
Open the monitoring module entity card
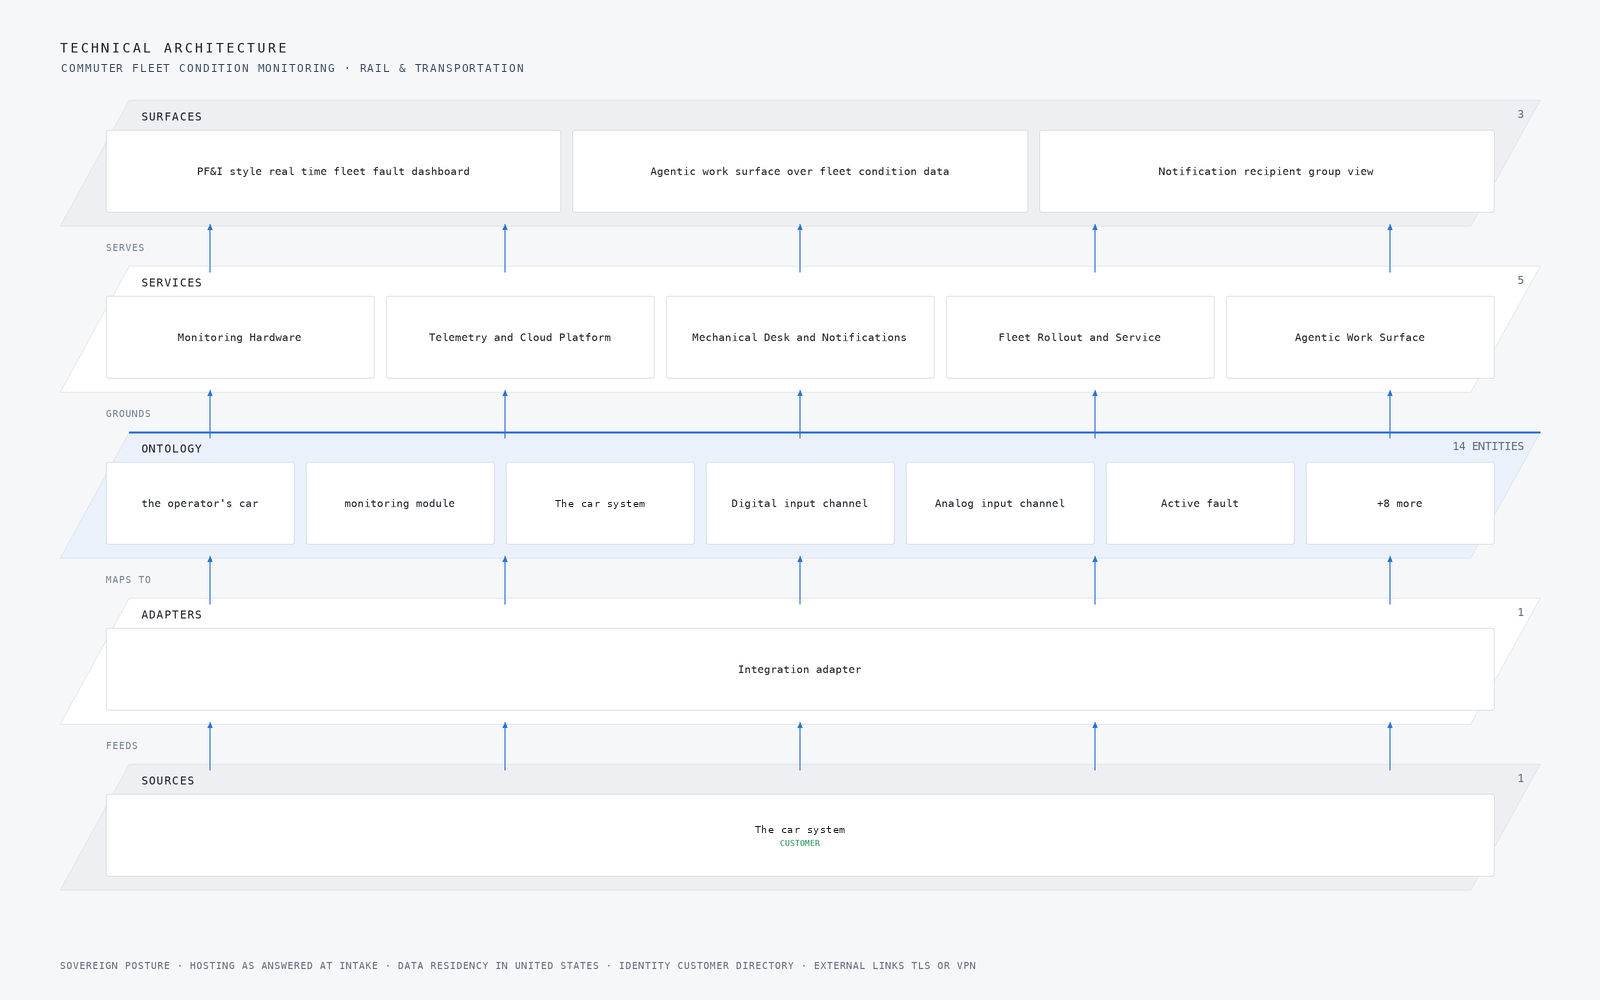point(400,503)
